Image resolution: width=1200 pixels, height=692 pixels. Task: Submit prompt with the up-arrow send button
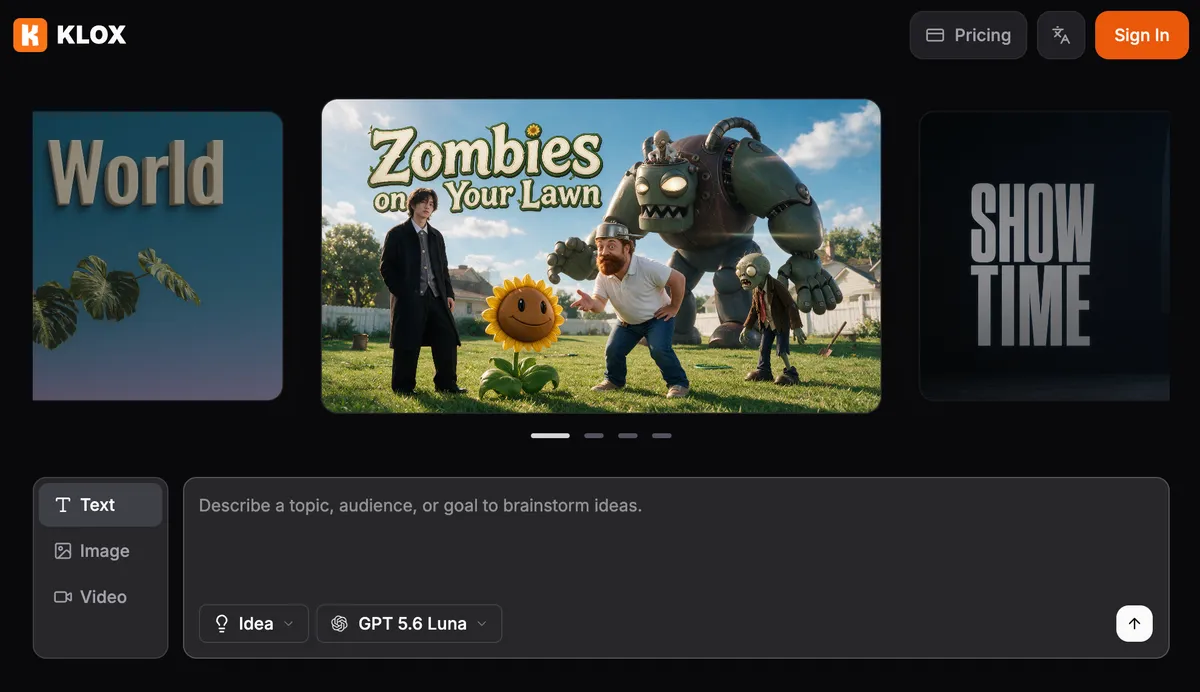(1134, 623)
